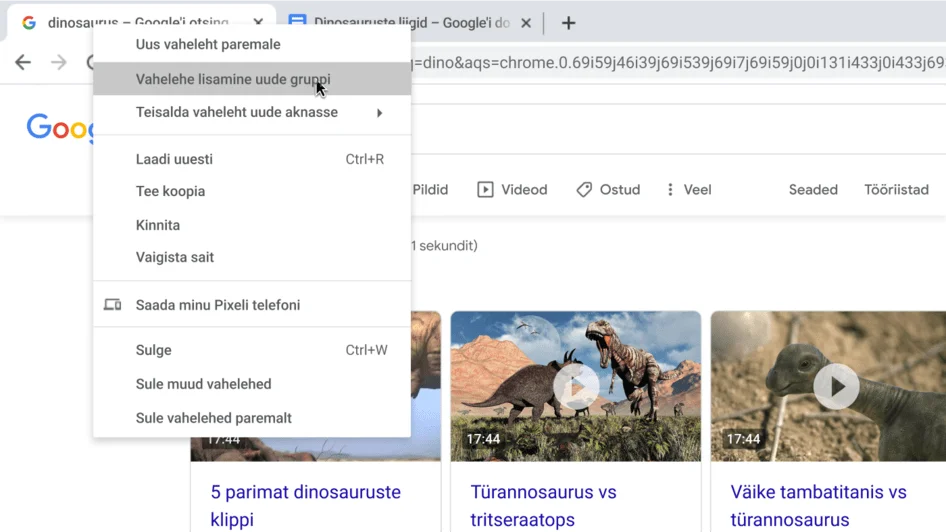Close the dinosaurus search tab
This screenshot has width=946, height=532.
tap(258, 23)
